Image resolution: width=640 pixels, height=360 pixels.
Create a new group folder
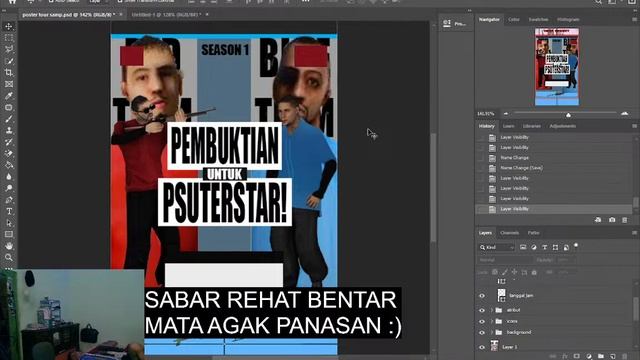click(601, 356)
